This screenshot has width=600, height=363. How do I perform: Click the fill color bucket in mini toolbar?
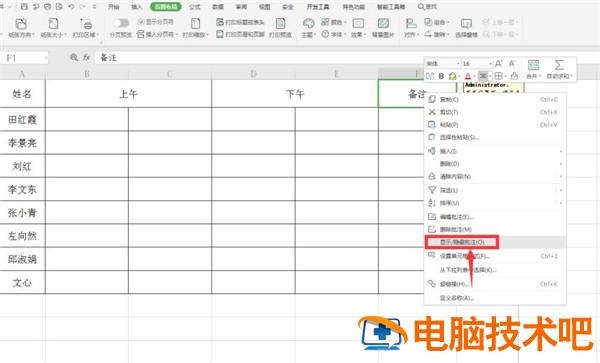[x=453, y=76]
